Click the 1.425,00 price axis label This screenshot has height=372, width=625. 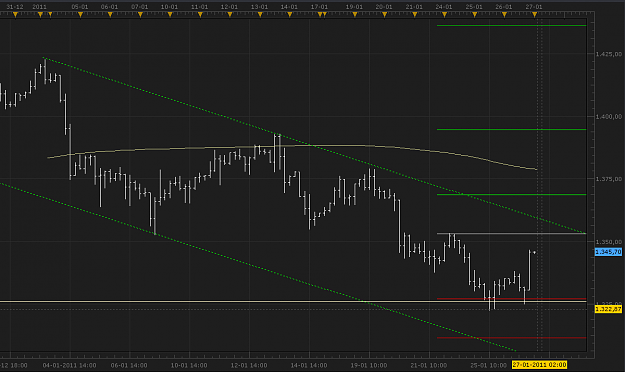[608, 54]
